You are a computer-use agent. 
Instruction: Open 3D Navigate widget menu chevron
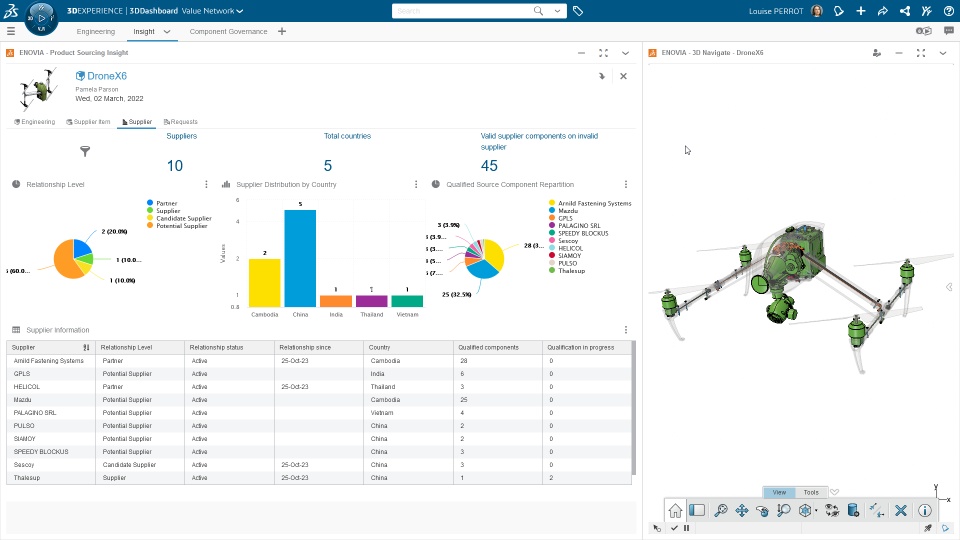click(943, 53)
